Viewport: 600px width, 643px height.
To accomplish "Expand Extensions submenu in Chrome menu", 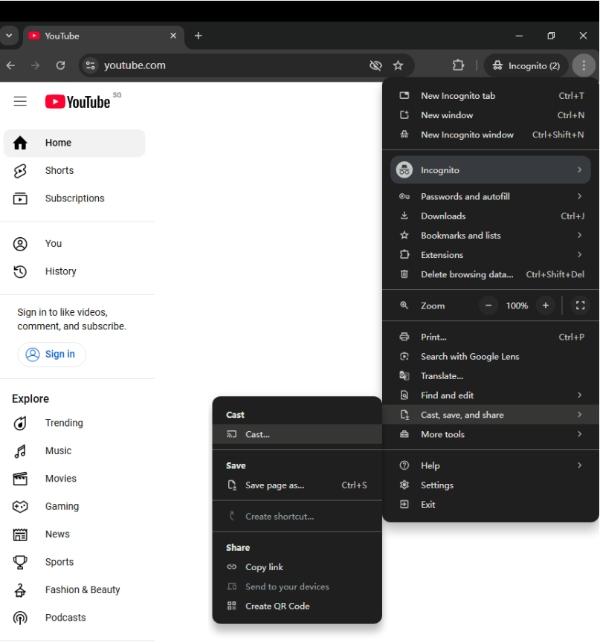I will (490, 255).
